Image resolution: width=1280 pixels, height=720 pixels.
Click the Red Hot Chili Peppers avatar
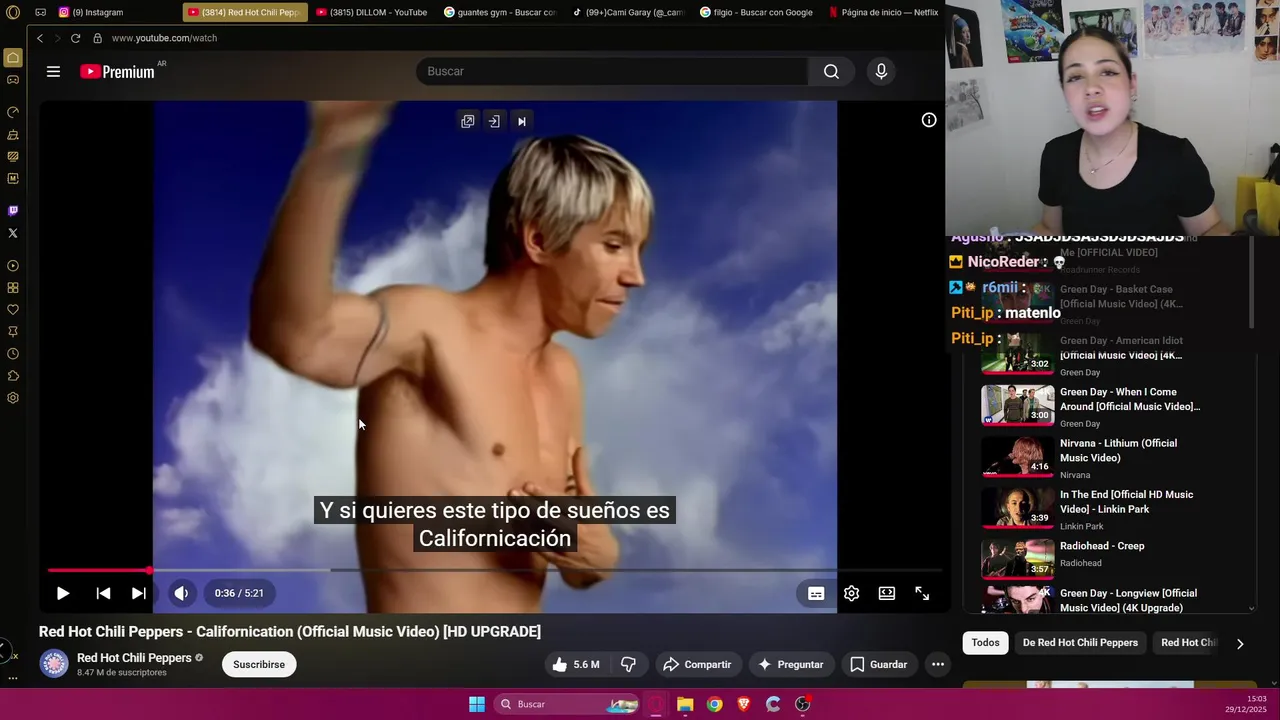coord(54,664)
